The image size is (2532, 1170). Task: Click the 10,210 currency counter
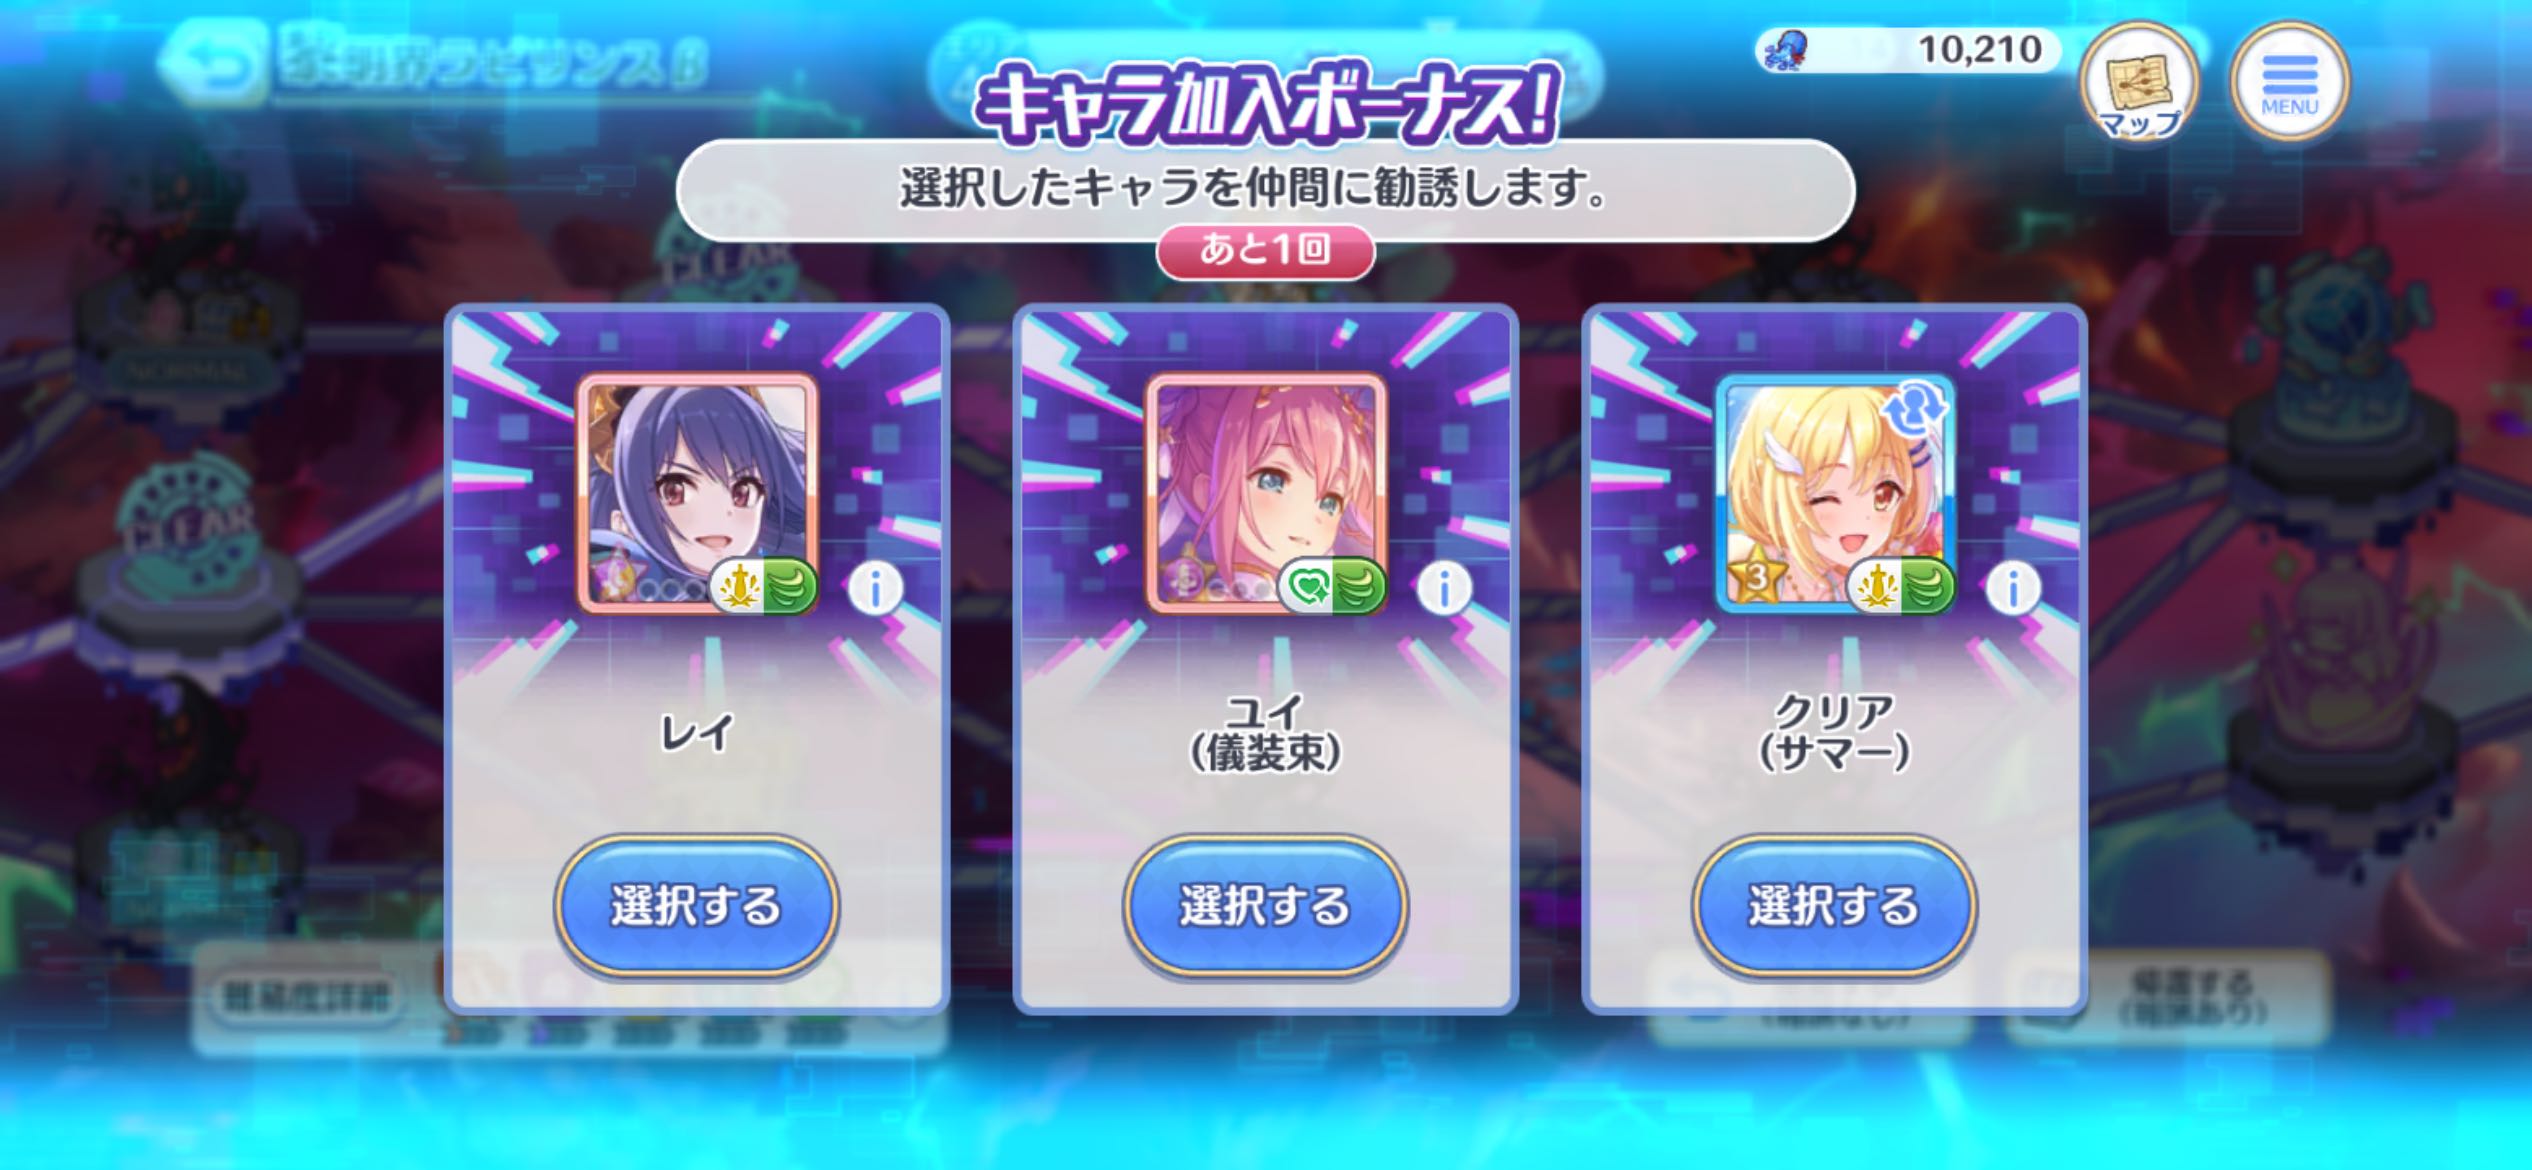coord(1978,49)
